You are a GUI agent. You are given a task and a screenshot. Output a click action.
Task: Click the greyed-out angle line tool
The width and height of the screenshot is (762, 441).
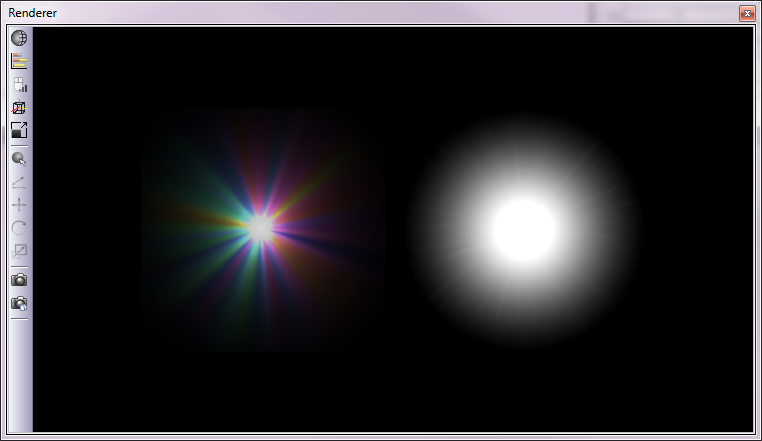pos(19,181)
